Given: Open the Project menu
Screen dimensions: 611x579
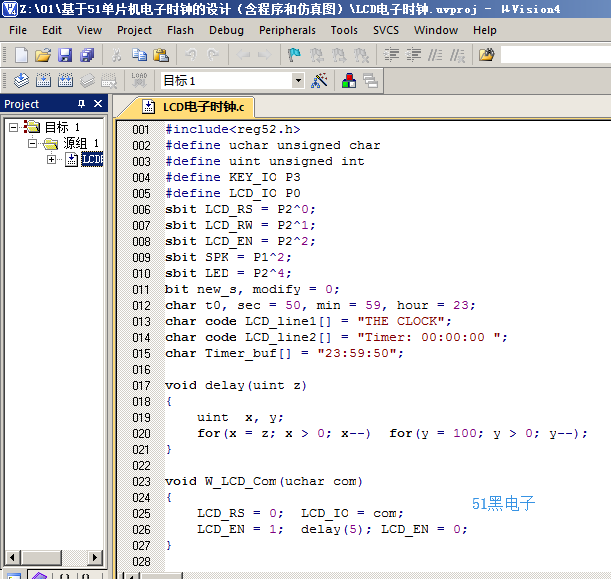Looking at the screenshot, I should click(x=134, y=30).
